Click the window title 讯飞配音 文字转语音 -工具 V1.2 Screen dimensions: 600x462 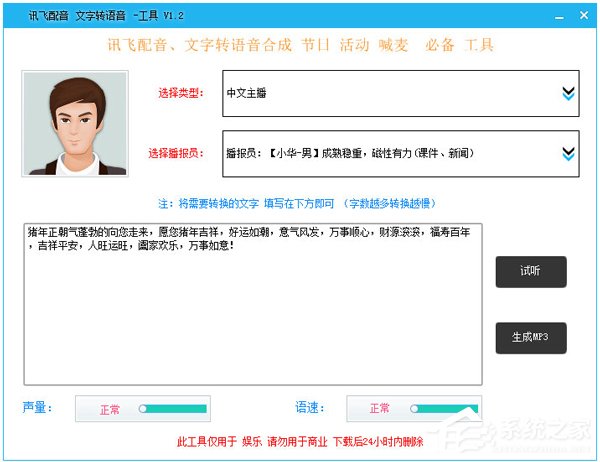[106, 16]
